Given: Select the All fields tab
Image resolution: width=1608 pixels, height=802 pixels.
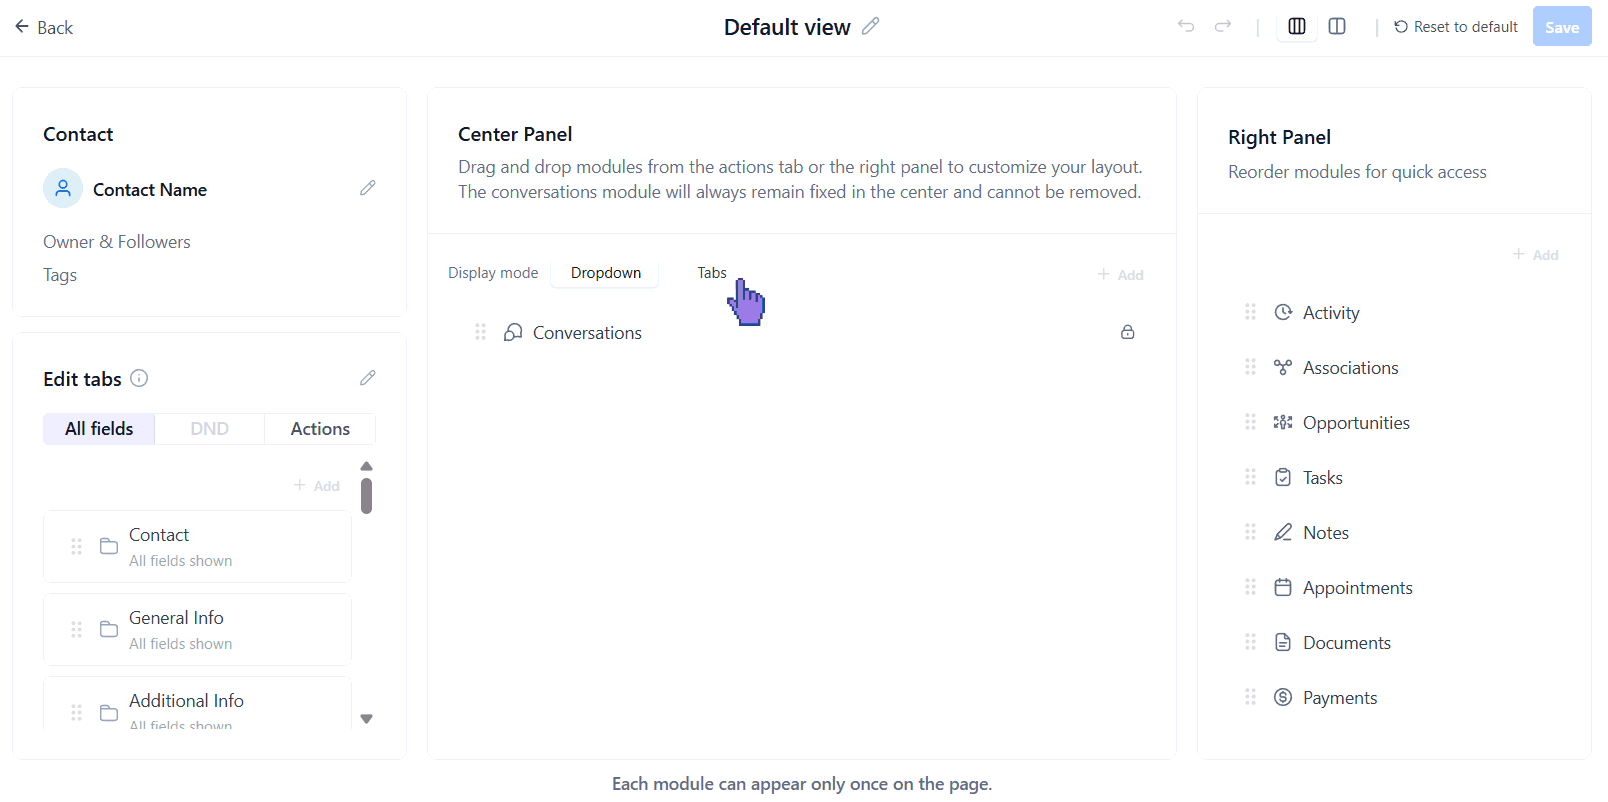Looking at the screenshot, I should click(99, 428).
